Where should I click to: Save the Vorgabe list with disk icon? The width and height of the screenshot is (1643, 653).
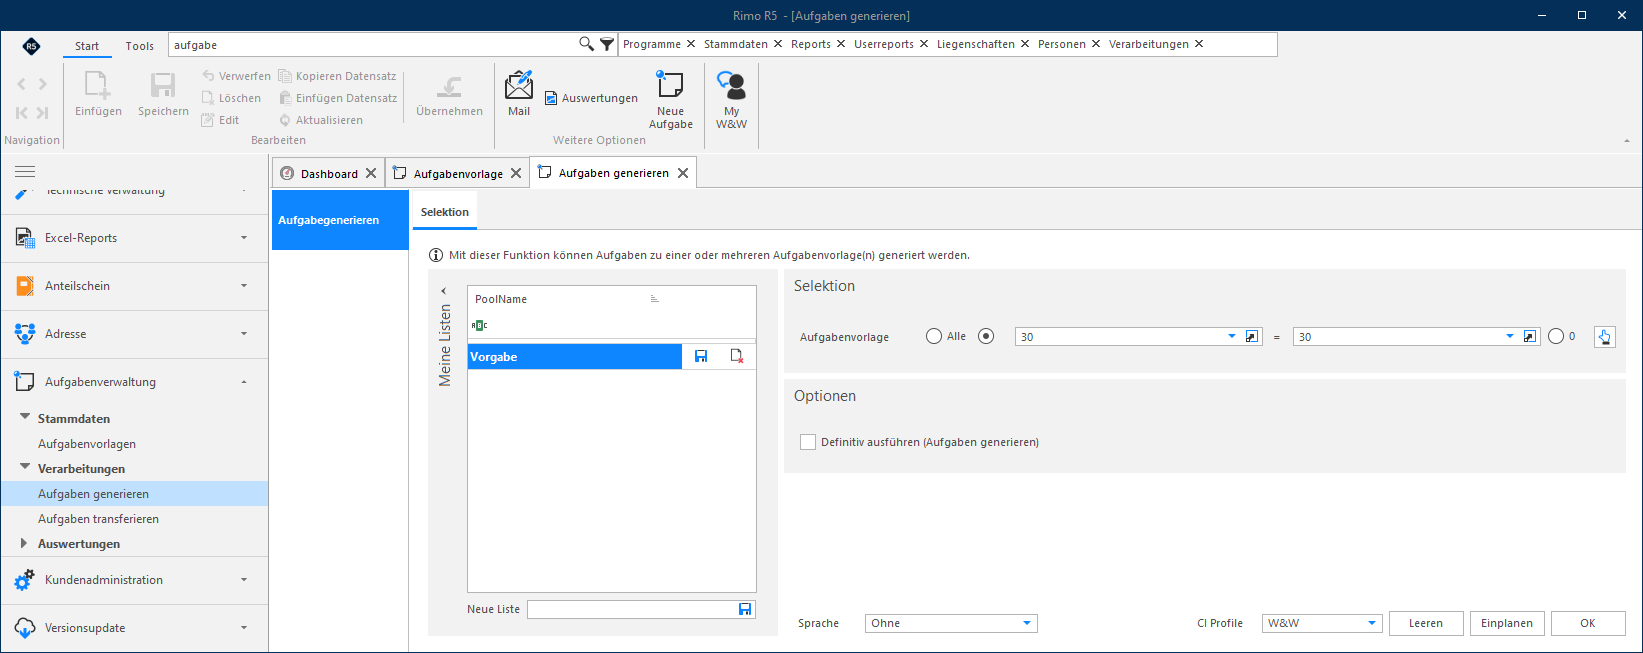pyautogui.click(x=701, y=356)
